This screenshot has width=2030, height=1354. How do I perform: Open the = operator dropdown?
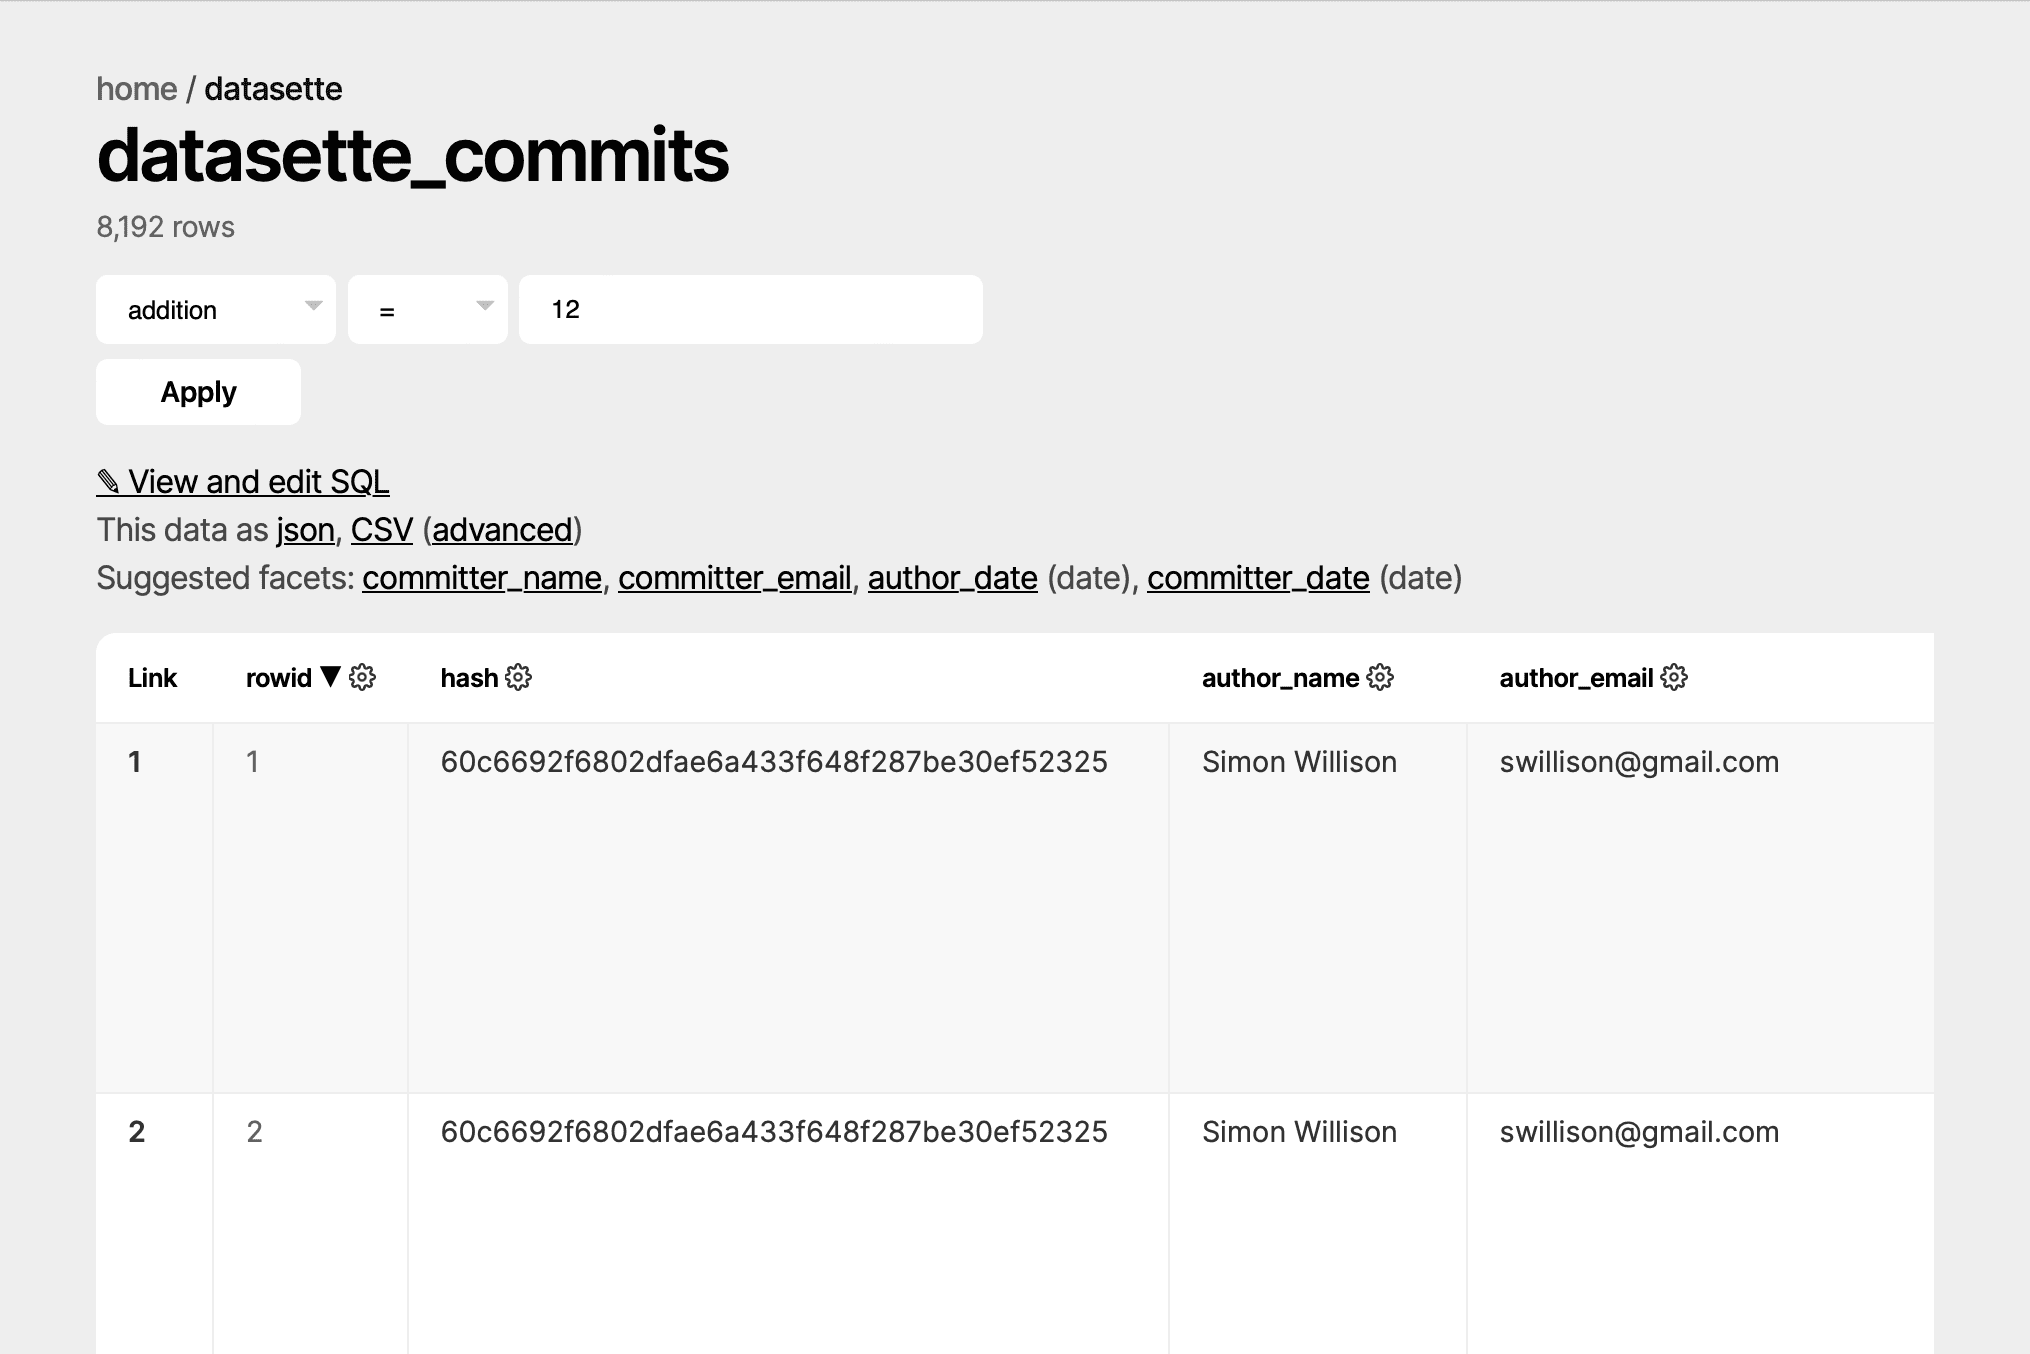pyautogui.click(x=427, y=309)
